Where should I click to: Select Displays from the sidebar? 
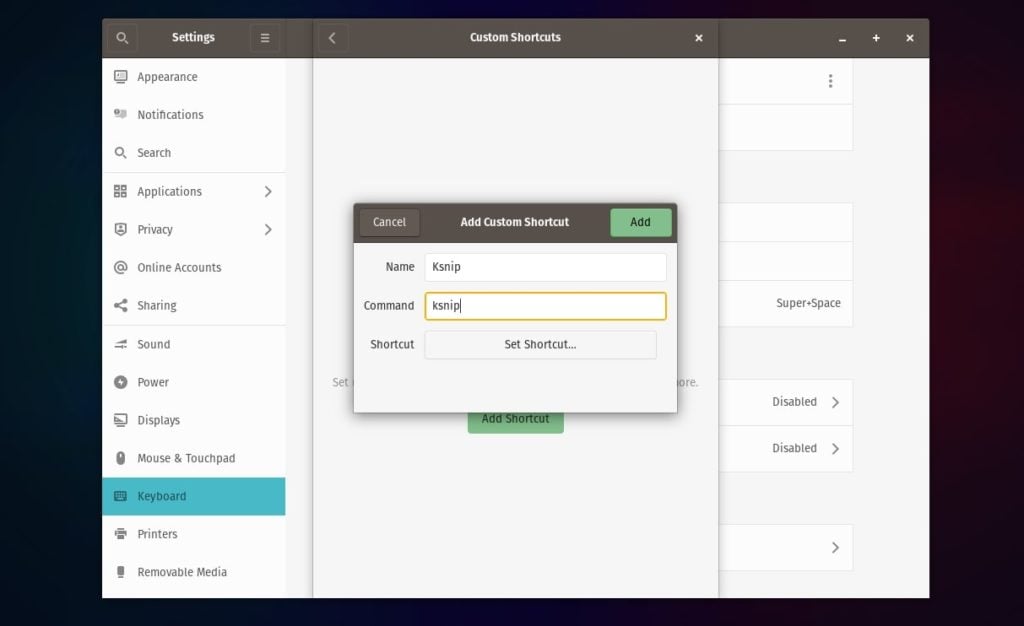[x=158, y=420]
